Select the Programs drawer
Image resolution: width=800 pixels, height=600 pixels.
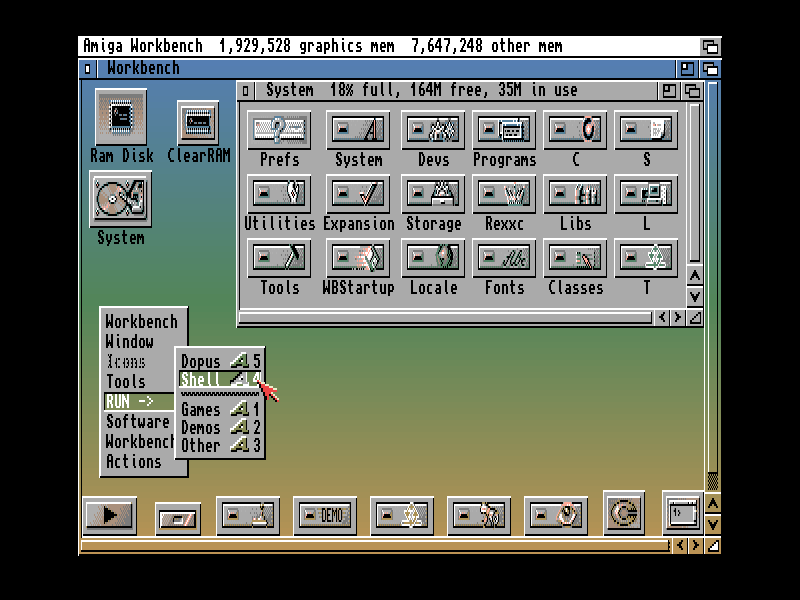point(504,130)
